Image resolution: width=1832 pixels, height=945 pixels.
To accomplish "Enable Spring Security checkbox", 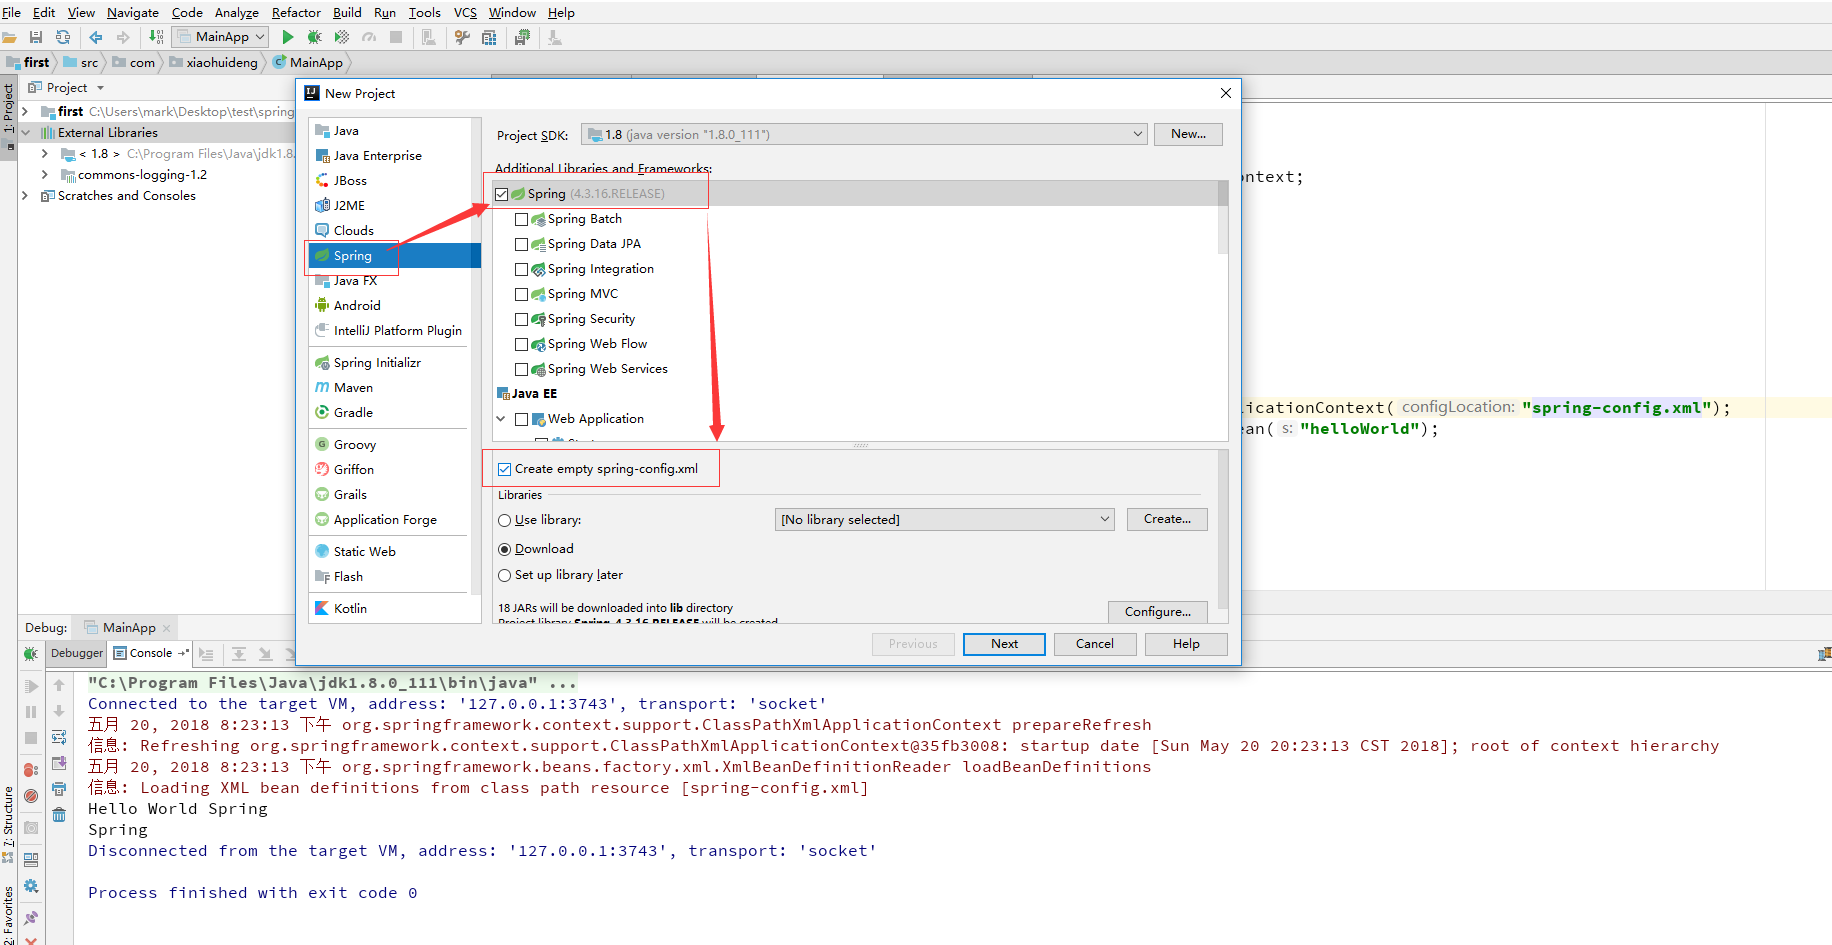I will pyautogui.click(x=521, y=319).
